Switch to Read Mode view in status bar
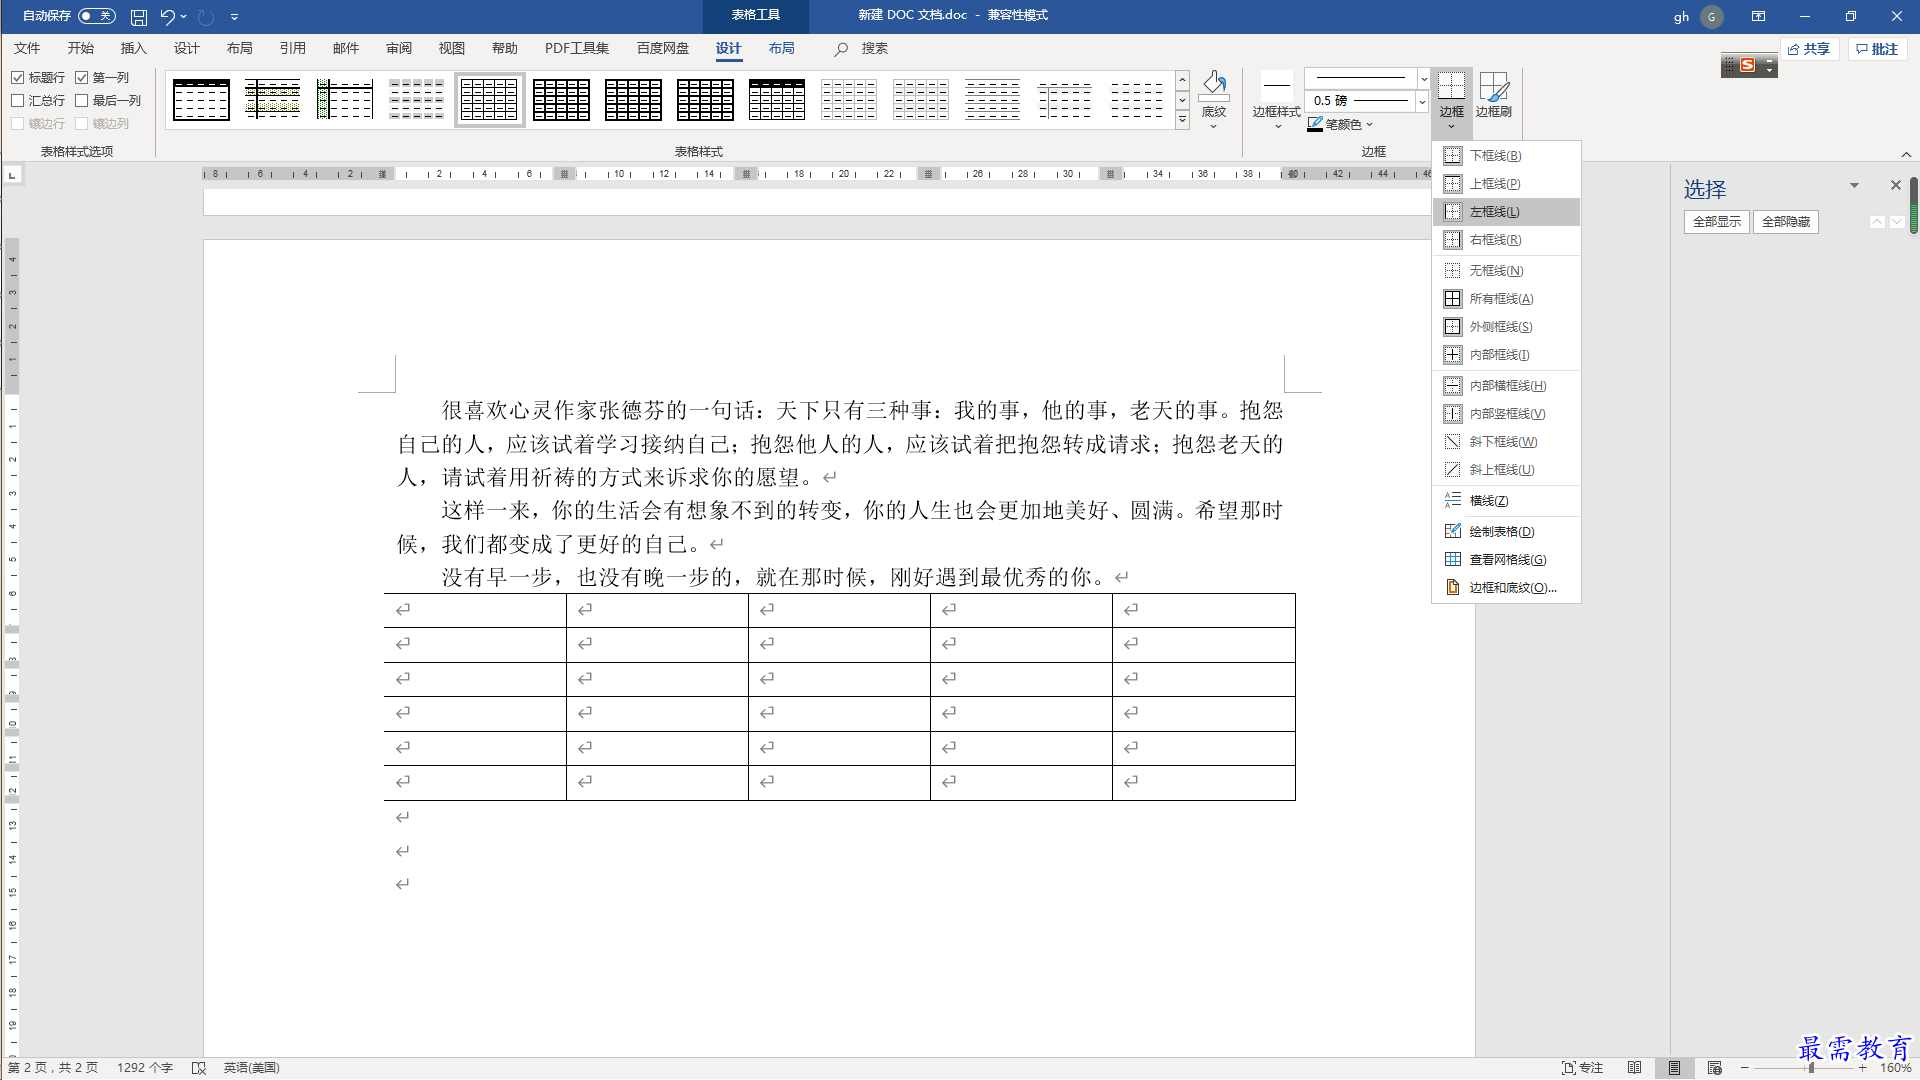1920x1080 pixels. [1634, 1068]
